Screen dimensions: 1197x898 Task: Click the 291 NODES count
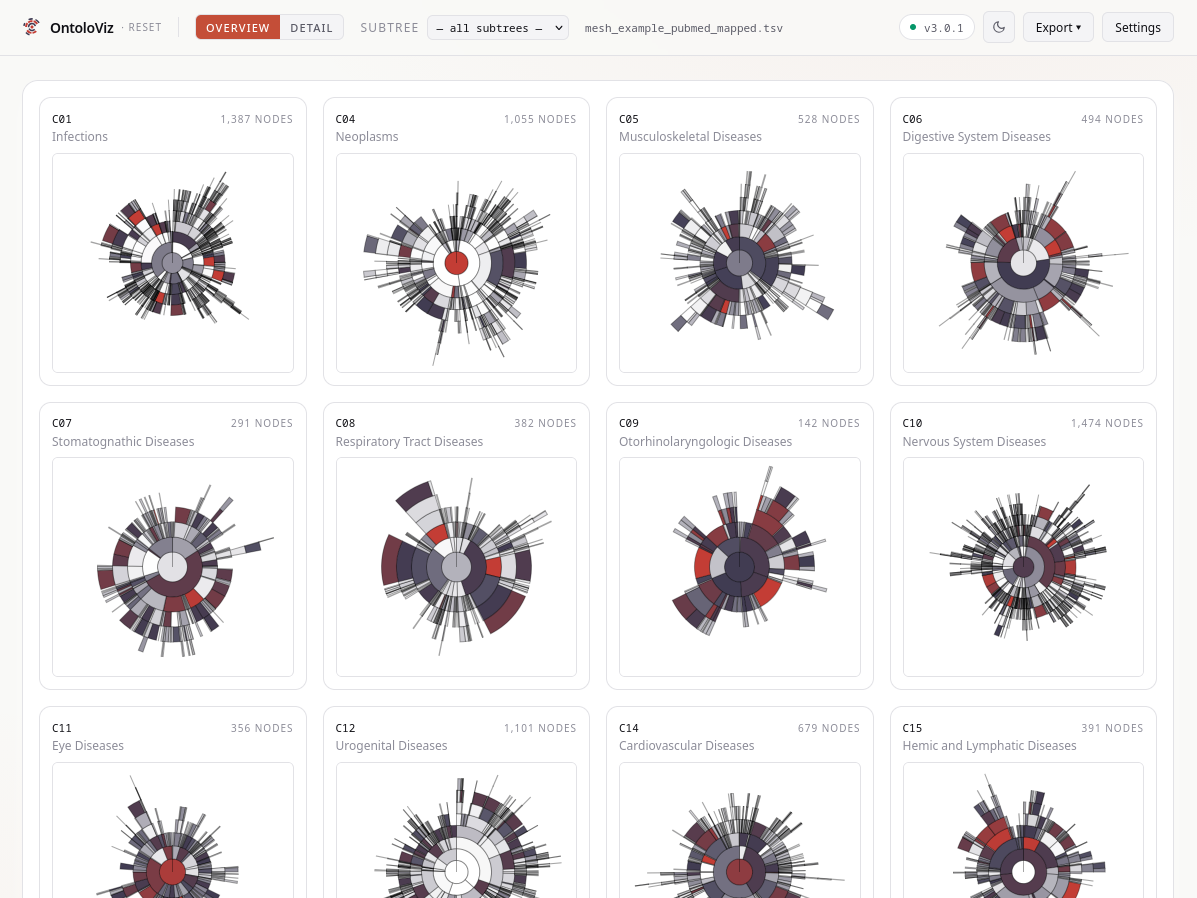coord(262,423)
